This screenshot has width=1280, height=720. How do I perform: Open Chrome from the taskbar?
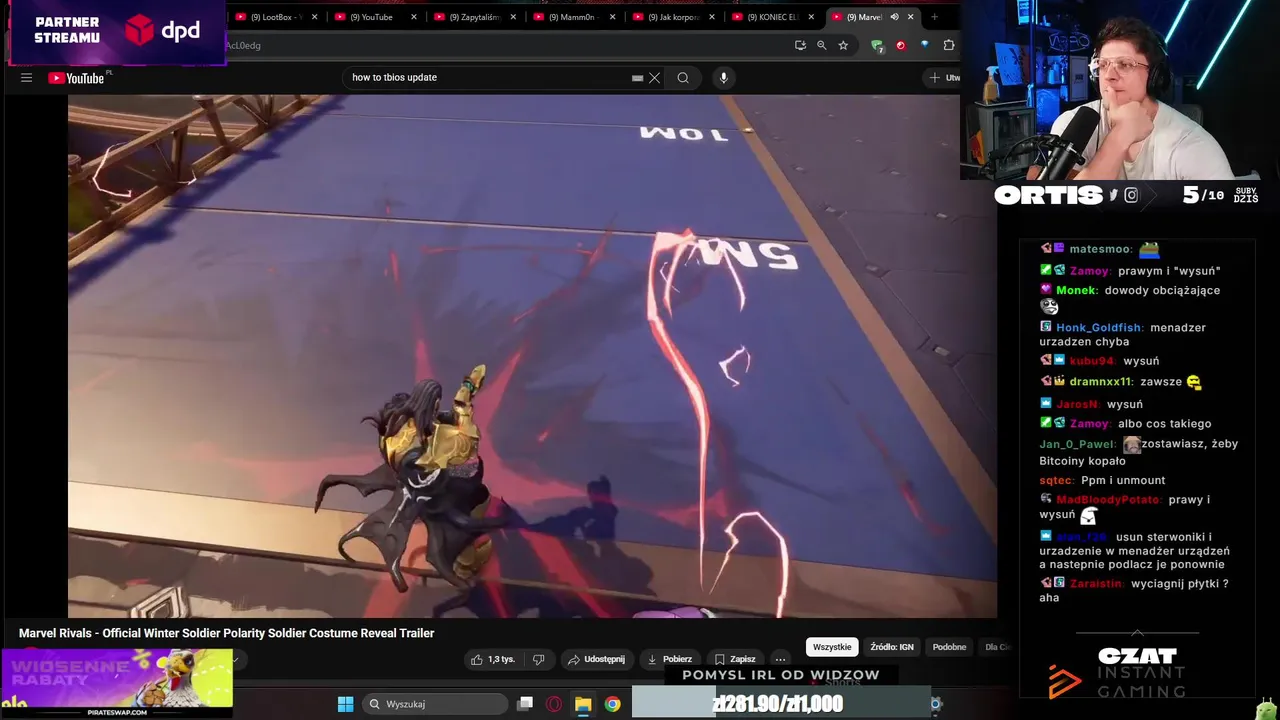click(x=612, y=704)
